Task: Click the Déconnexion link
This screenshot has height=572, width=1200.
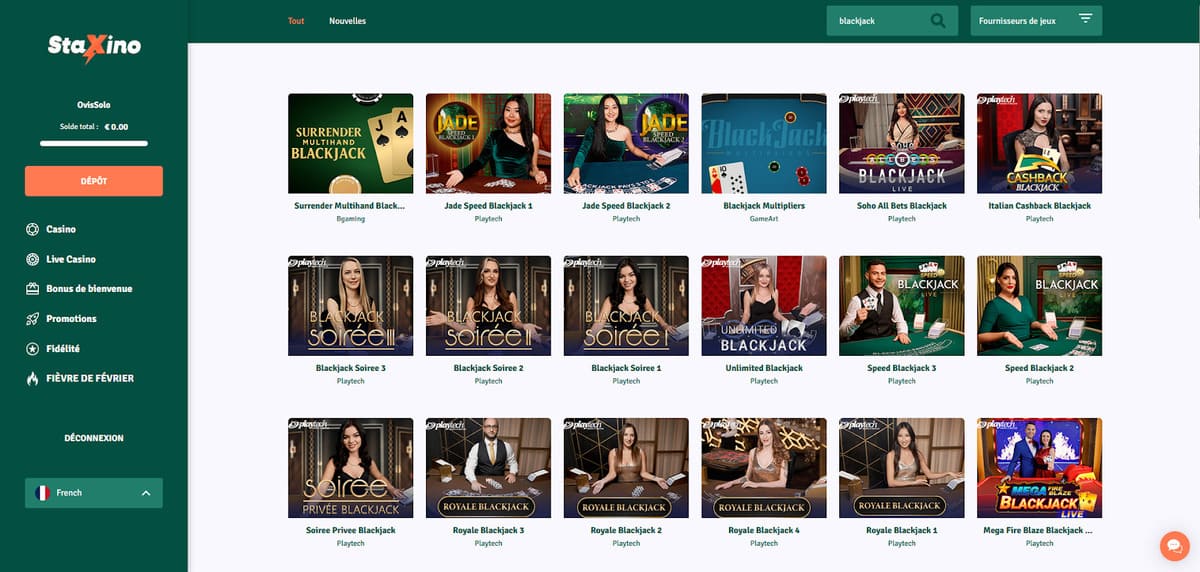Action: tap(94, 438)
